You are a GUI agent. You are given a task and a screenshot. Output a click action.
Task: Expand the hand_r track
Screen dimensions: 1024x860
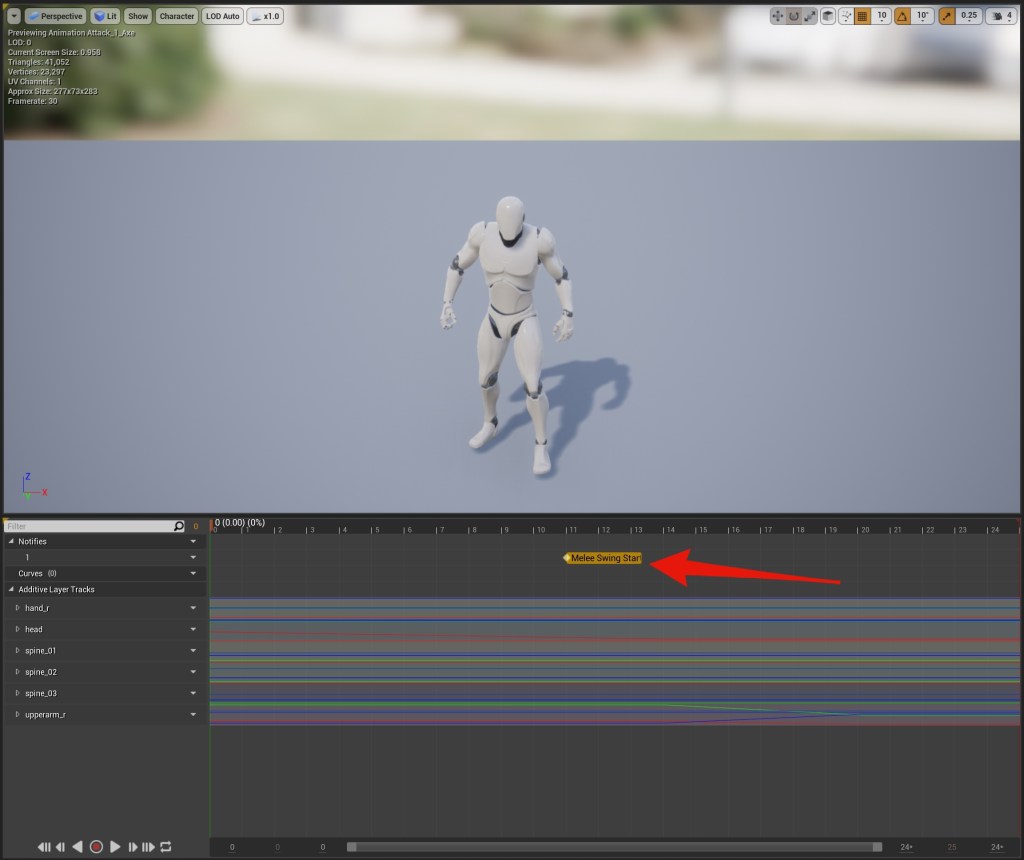click(x=17, y=608)
